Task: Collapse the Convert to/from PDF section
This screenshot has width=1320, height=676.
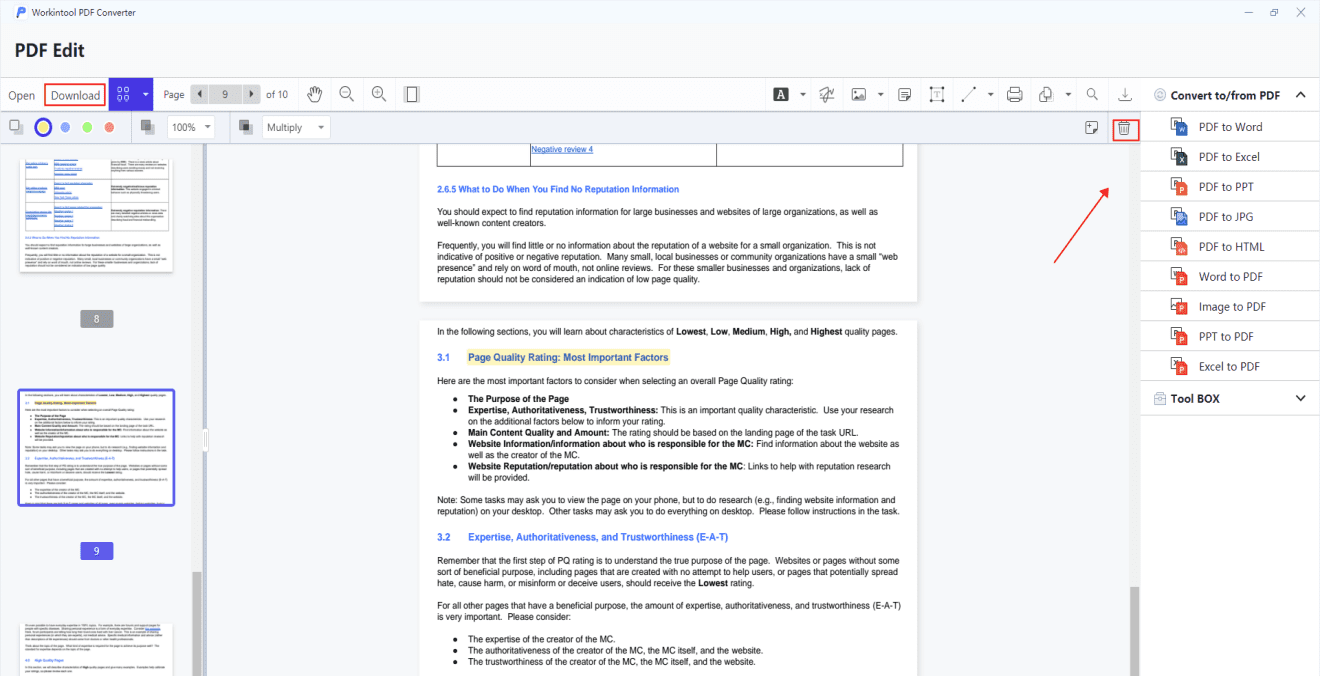Action: pos(1229,95)
